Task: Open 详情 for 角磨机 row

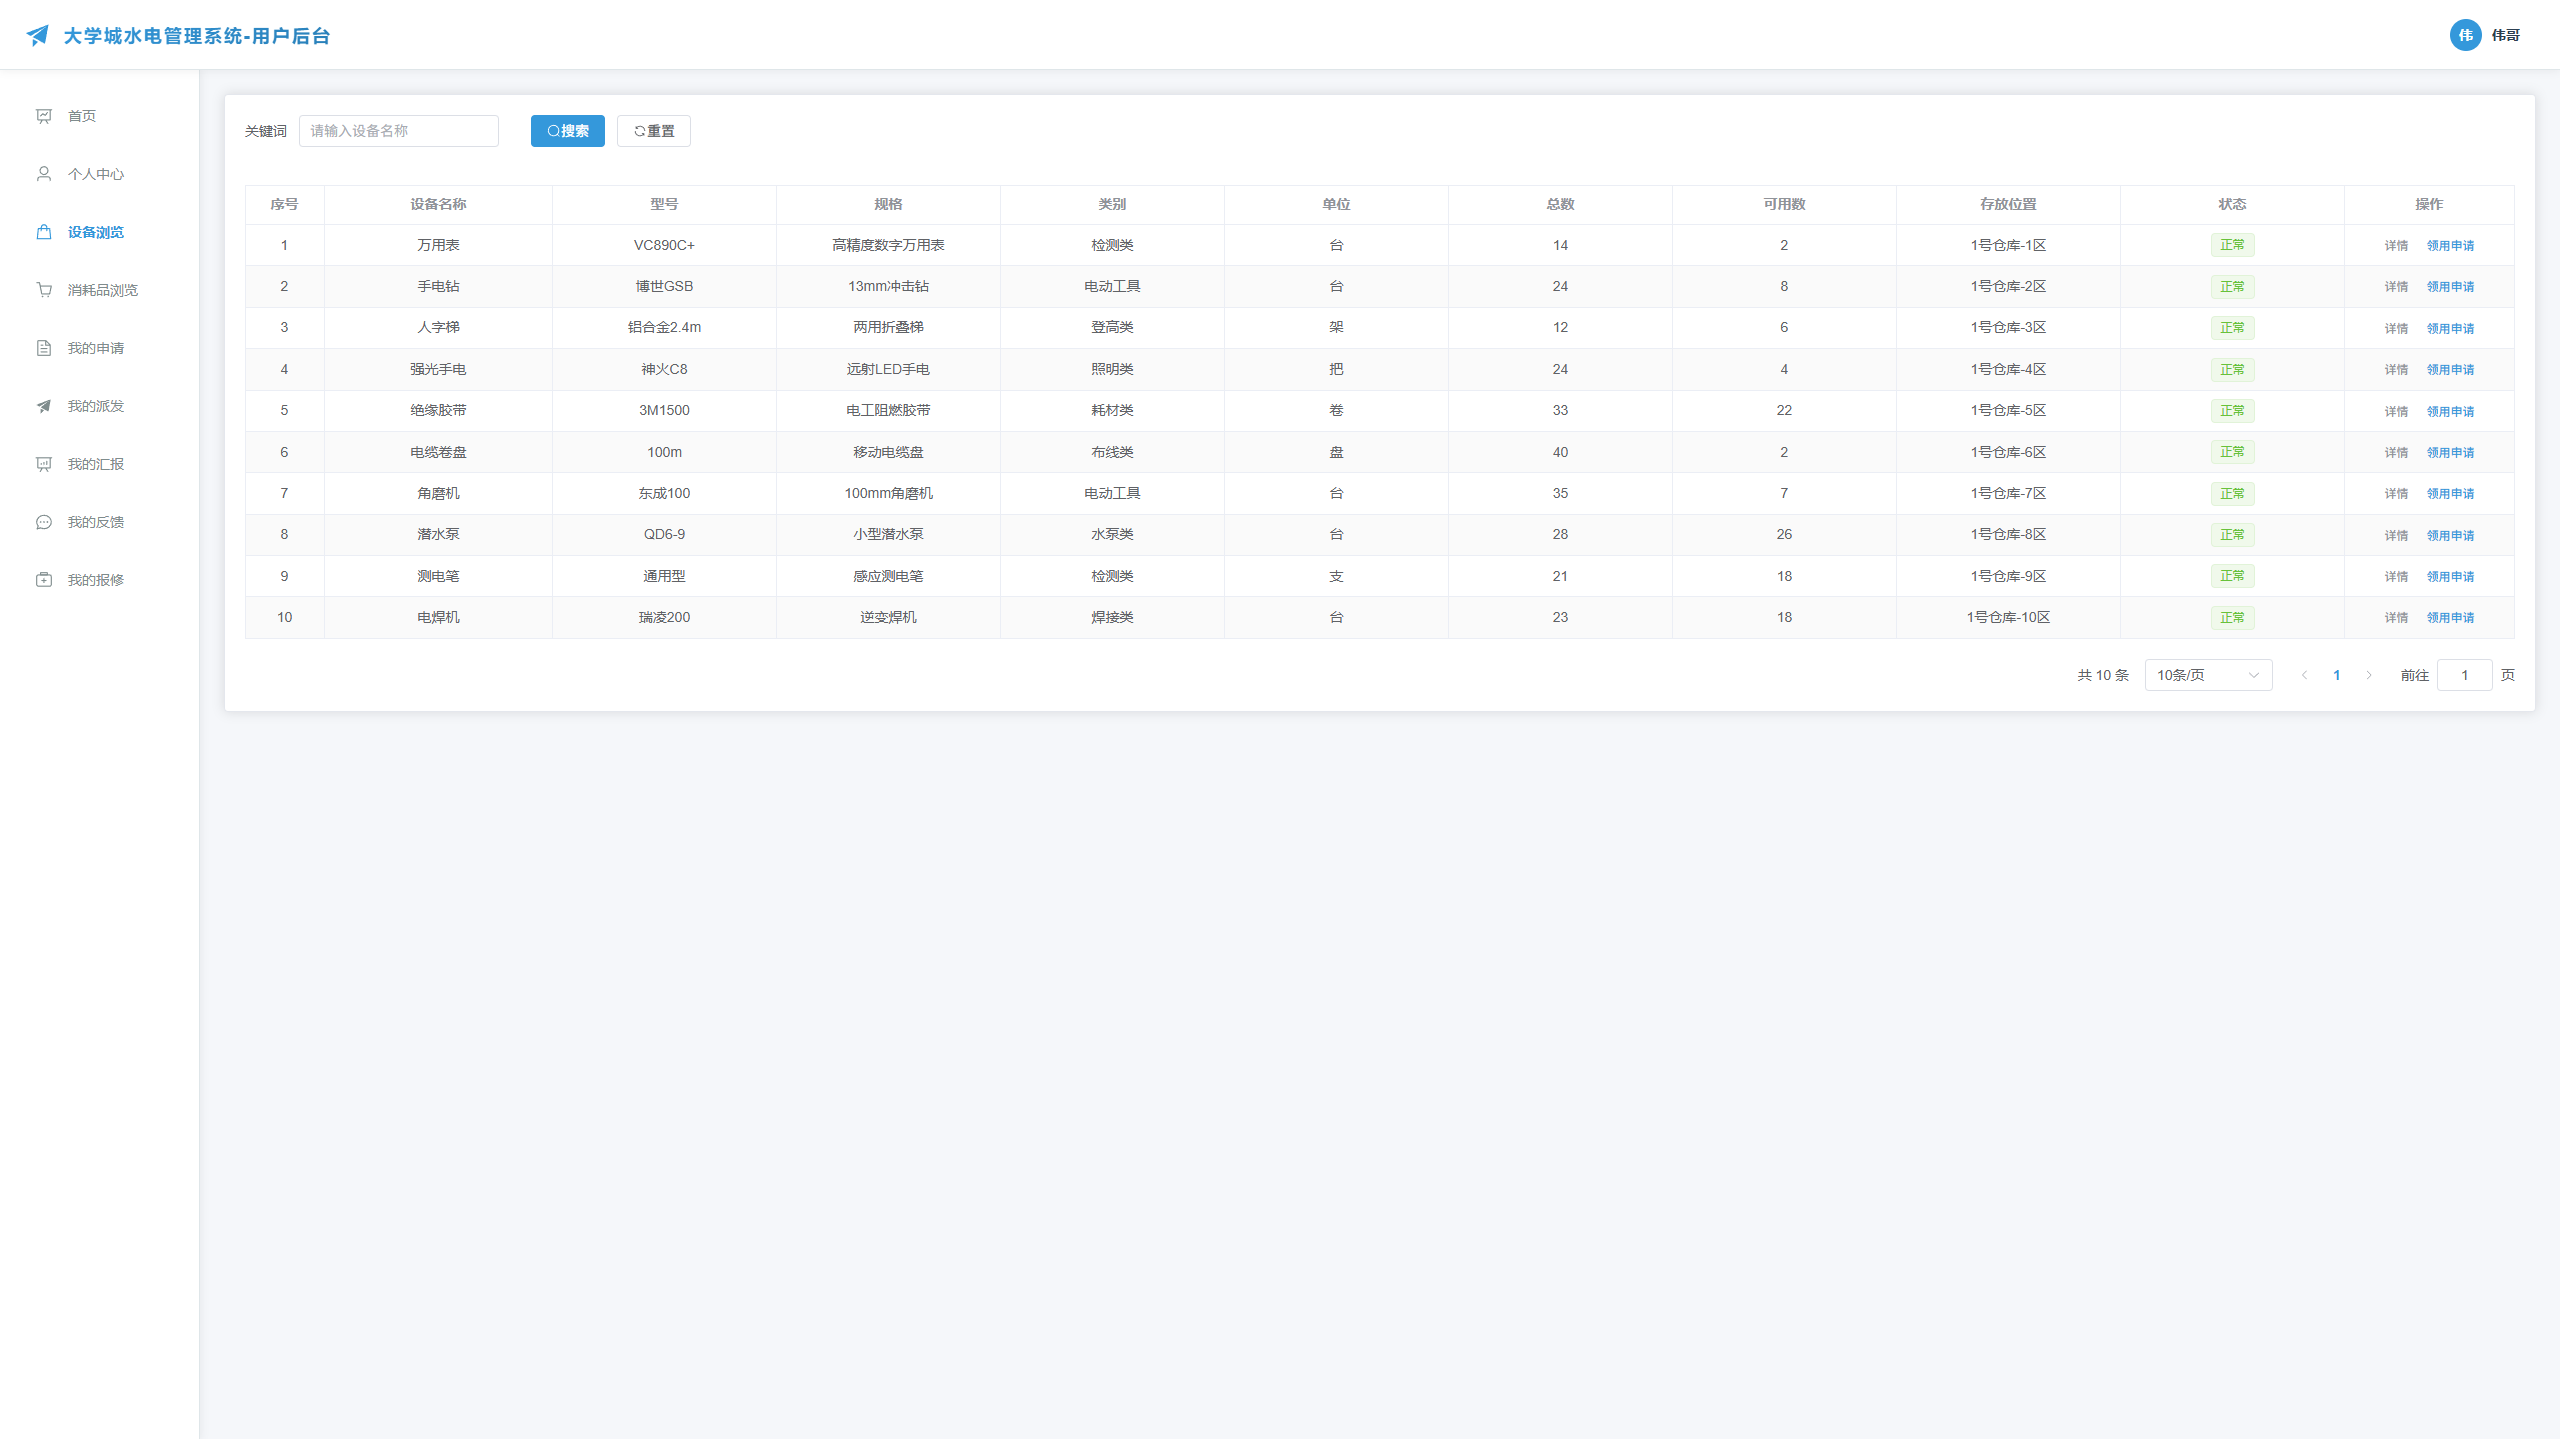Action: [2396, 494]
